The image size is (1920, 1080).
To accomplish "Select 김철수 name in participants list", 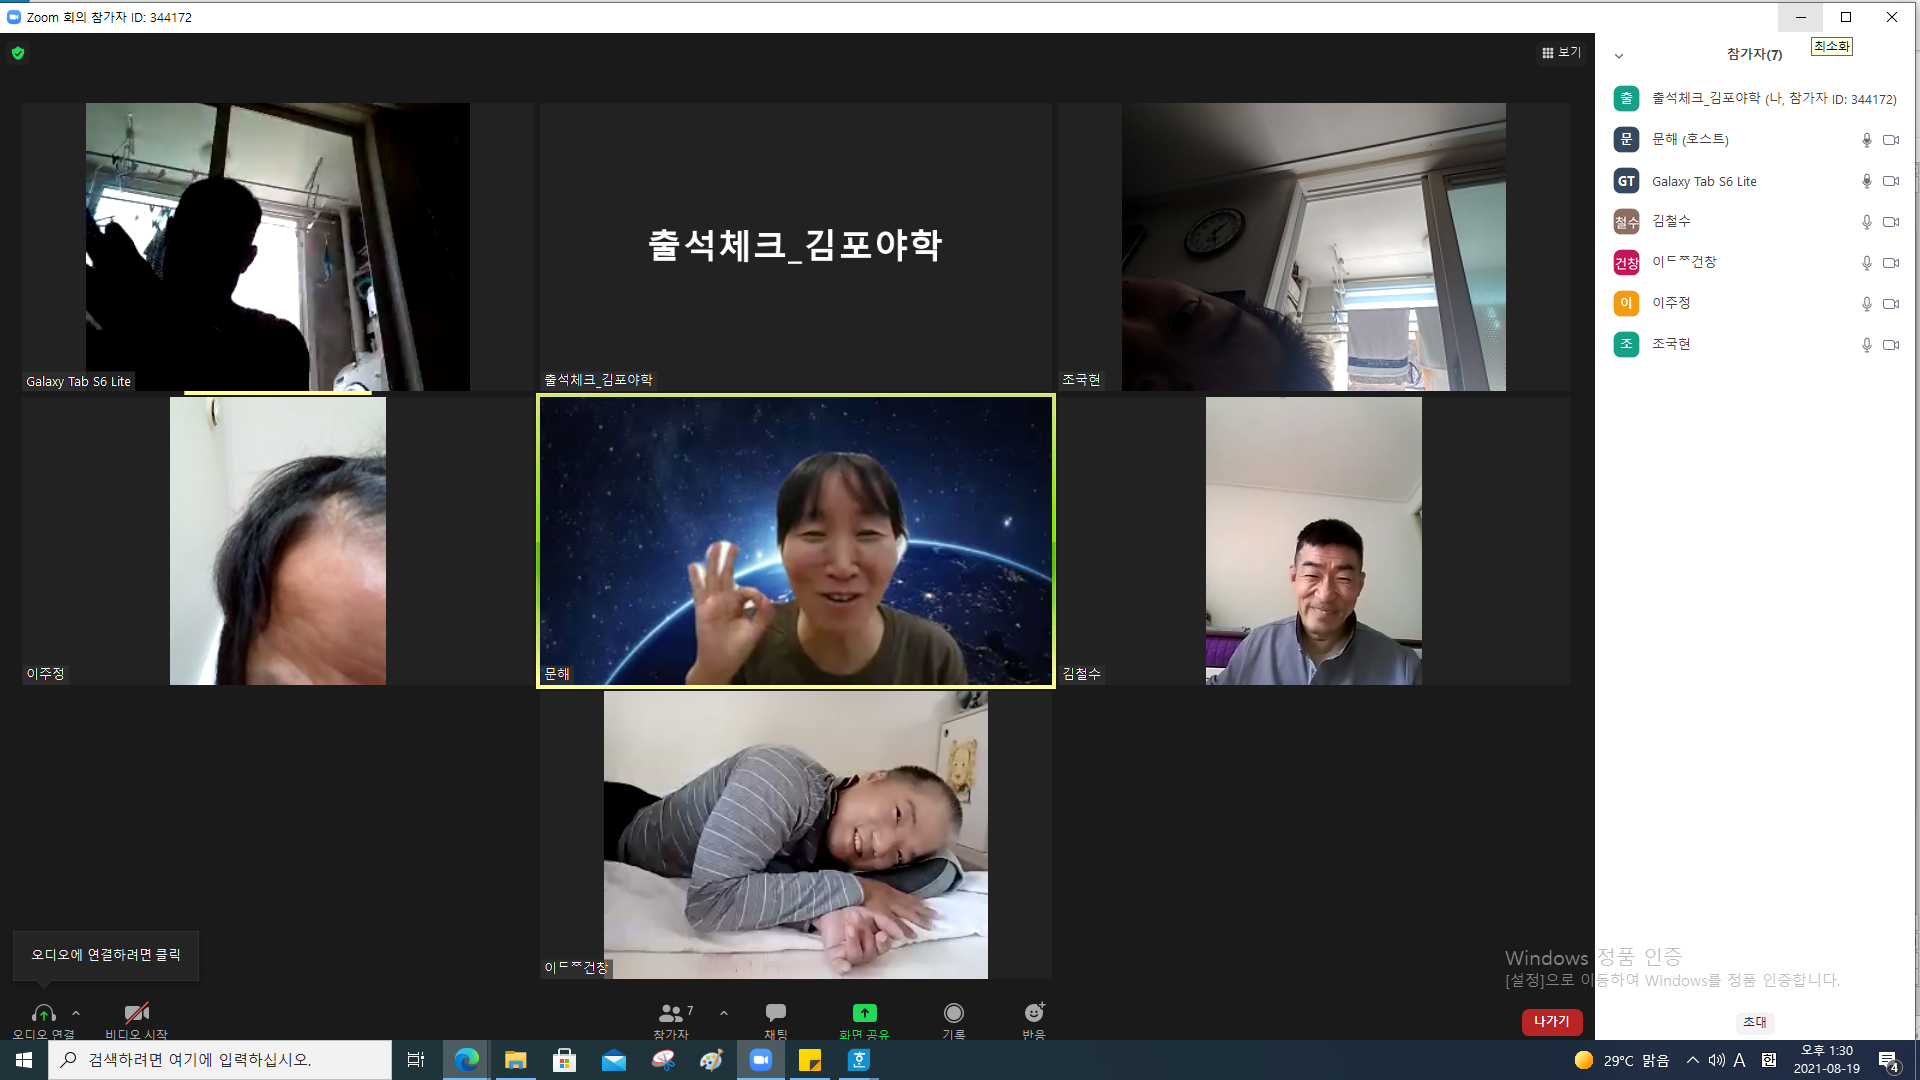I will pyautogui.click(x=1671, y=221).
